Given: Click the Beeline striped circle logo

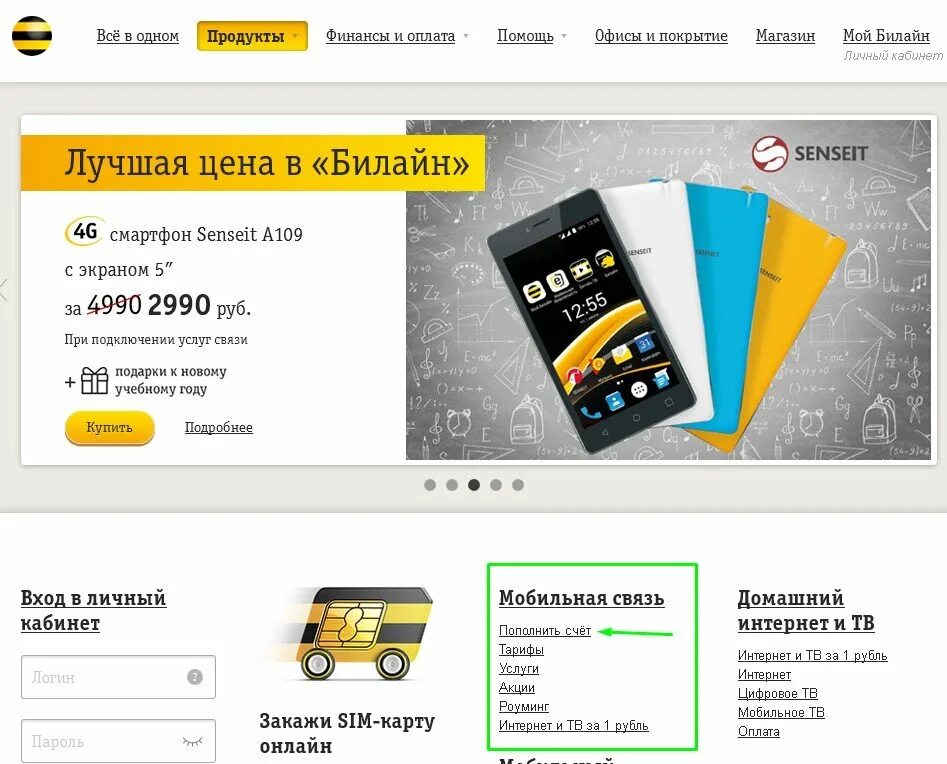Looking at the screenshot, I should [31, 36].
